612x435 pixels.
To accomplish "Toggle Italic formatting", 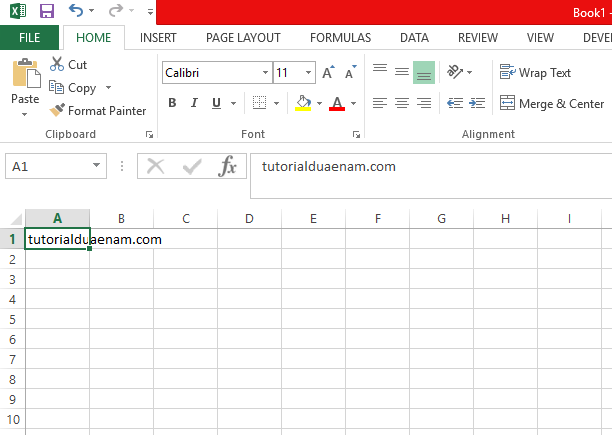I will [x=194, y=103].
